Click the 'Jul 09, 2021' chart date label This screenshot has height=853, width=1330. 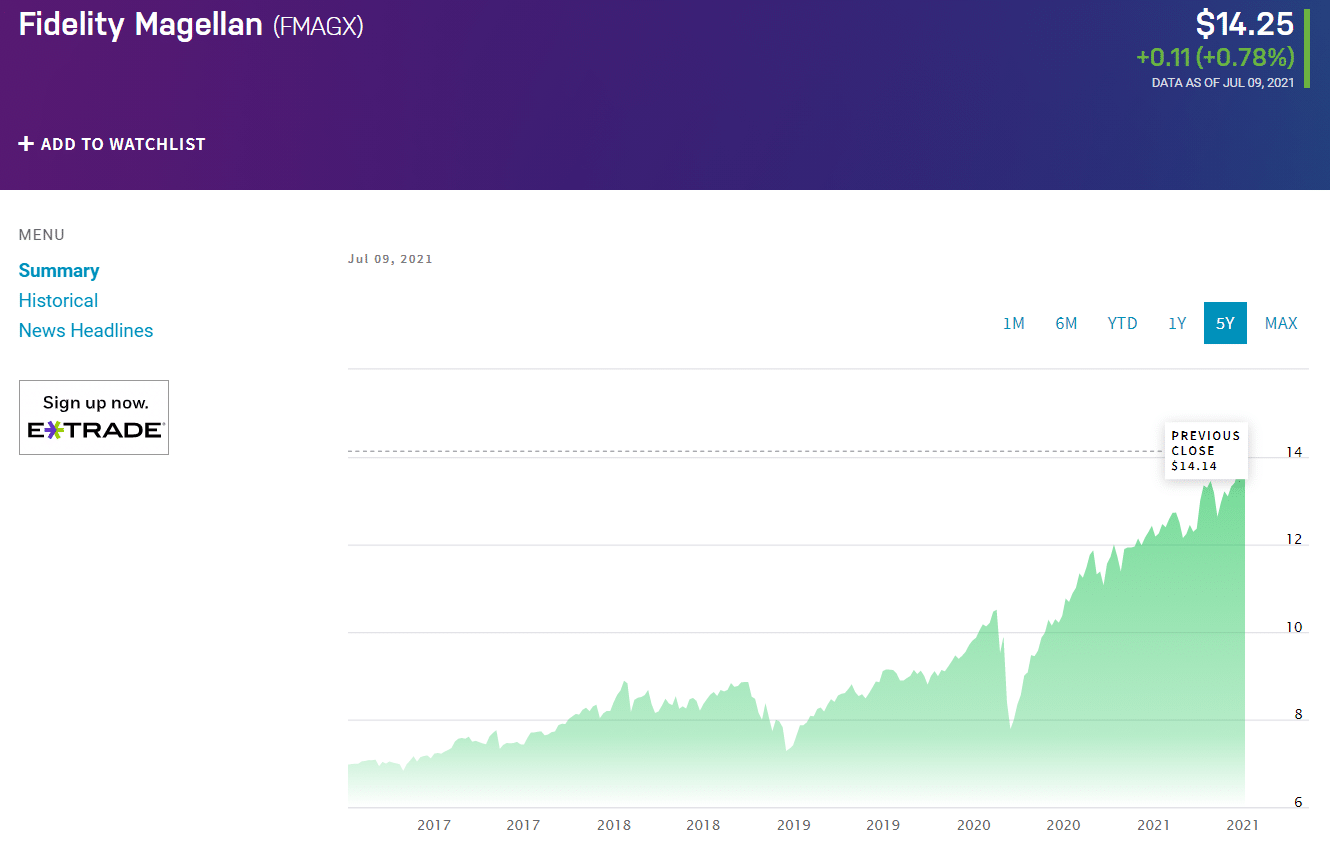(x=390, y=259)
